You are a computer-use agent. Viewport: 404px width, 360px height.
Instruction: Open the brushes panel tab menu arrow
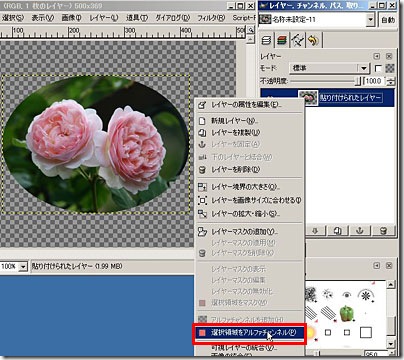[x=377, y=266]
